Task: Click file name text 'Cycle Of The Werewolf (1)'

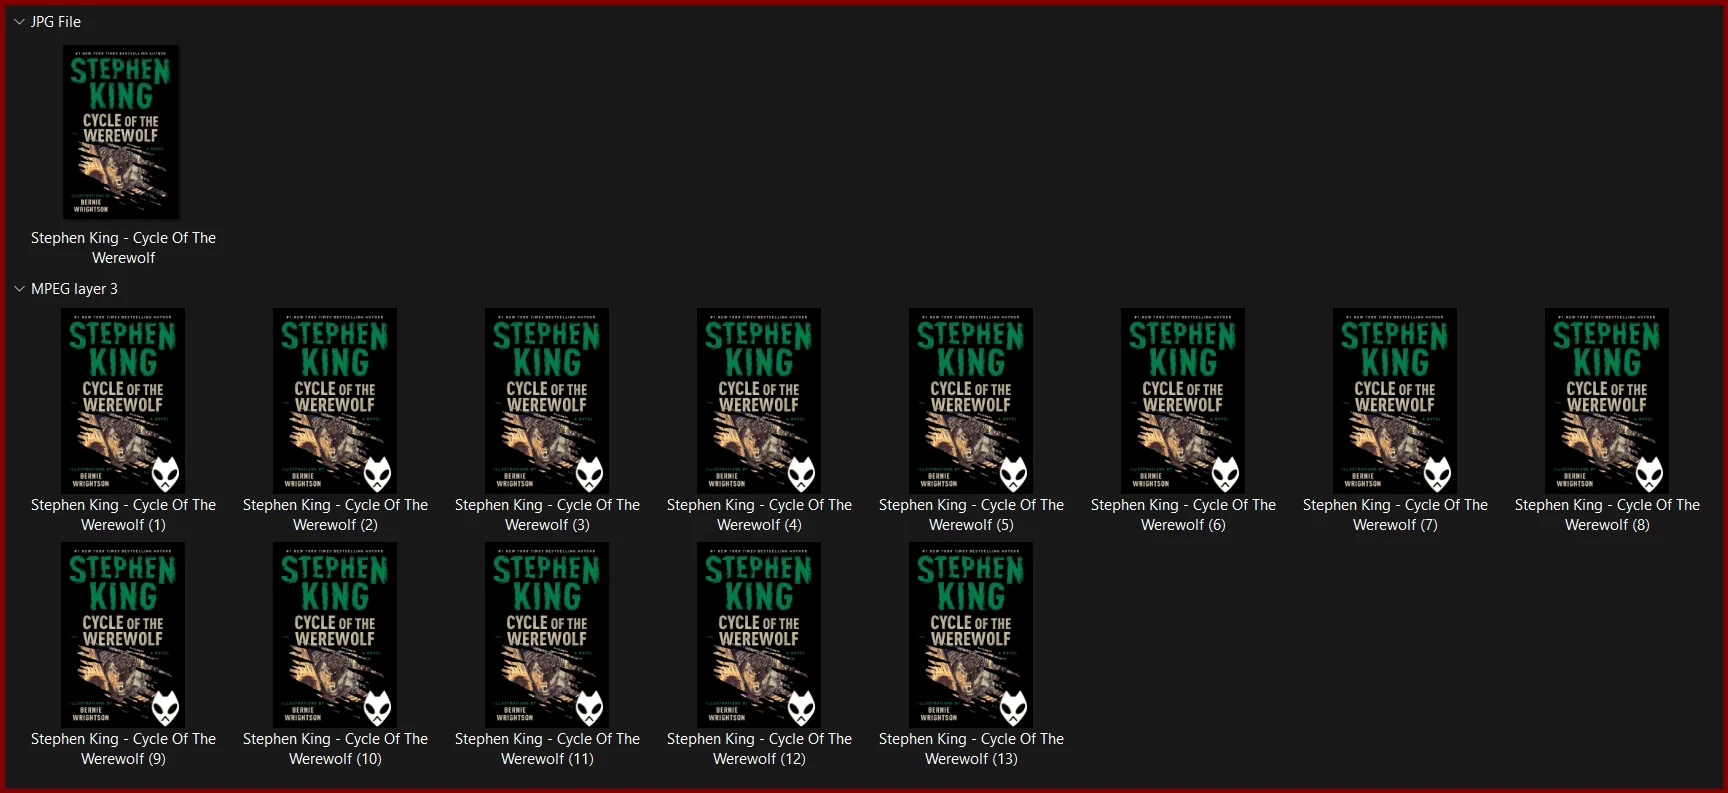Action: (123, 515)
